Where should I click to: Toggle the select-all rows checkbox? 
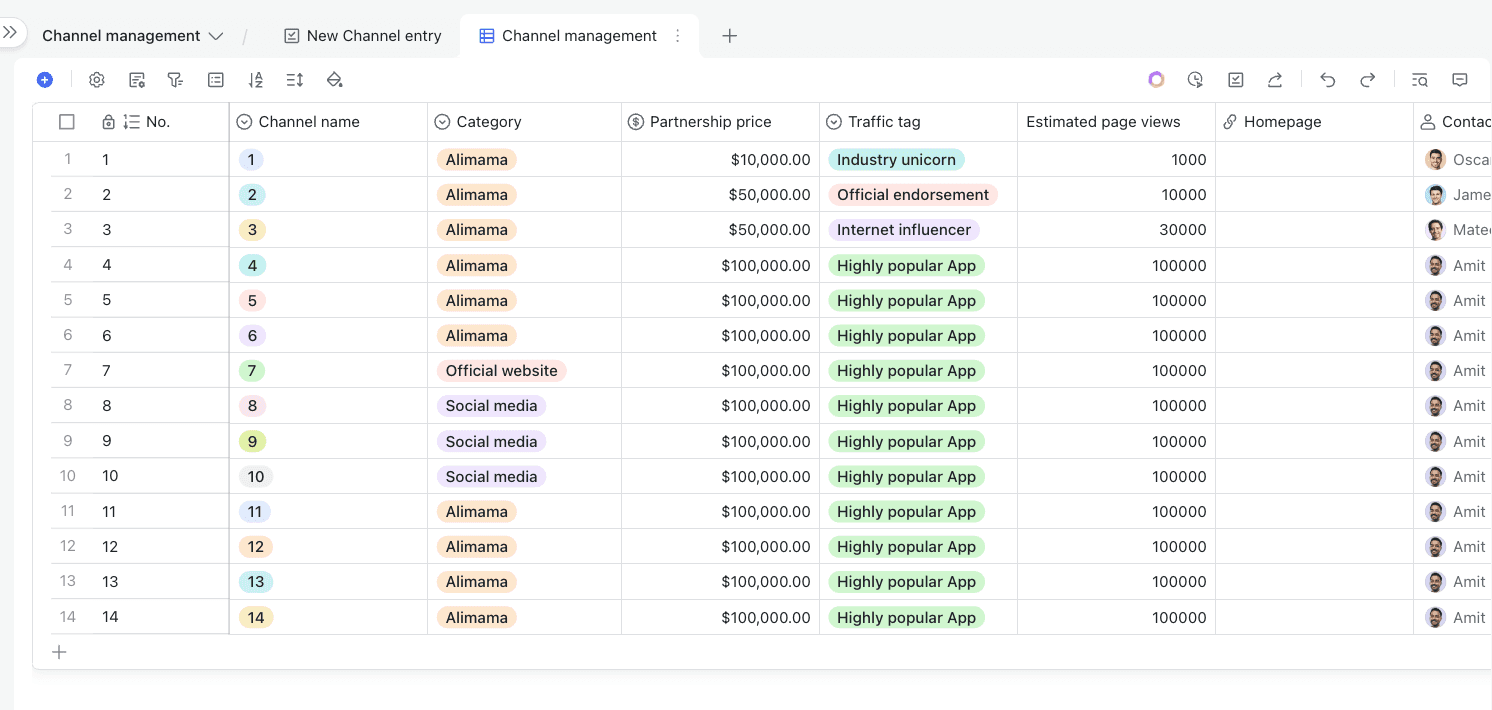click(x=67, y=122)
